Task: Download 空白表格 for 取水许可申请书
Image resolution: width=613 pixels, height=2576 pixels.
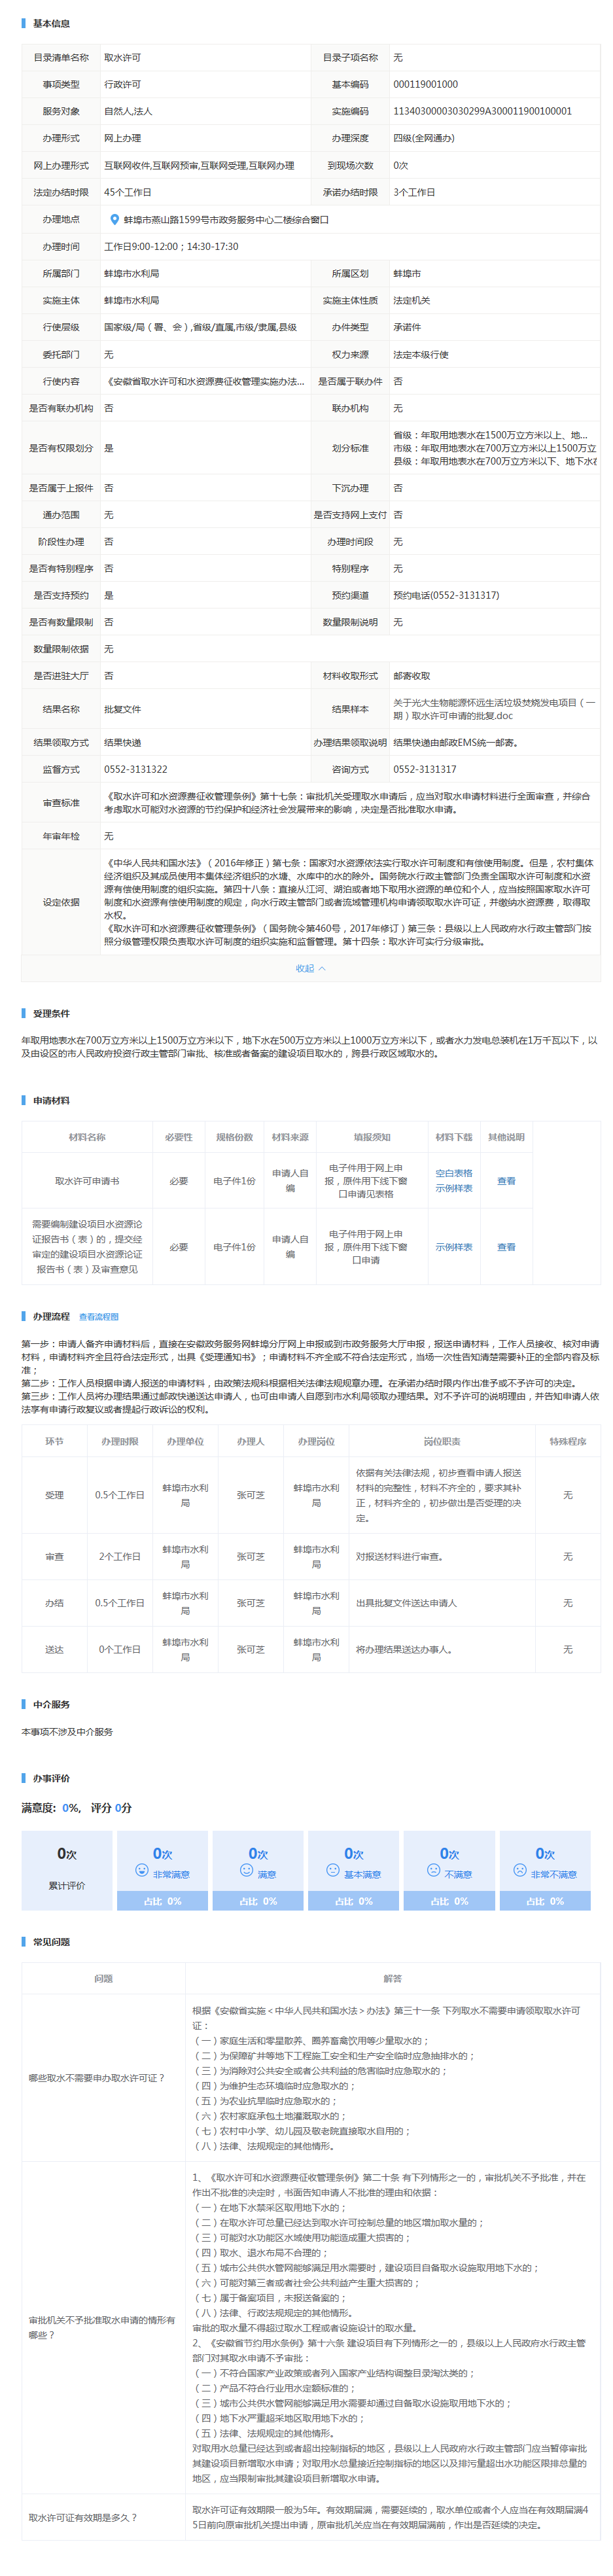Action: pyautogui.click(x=453, y=1173)
